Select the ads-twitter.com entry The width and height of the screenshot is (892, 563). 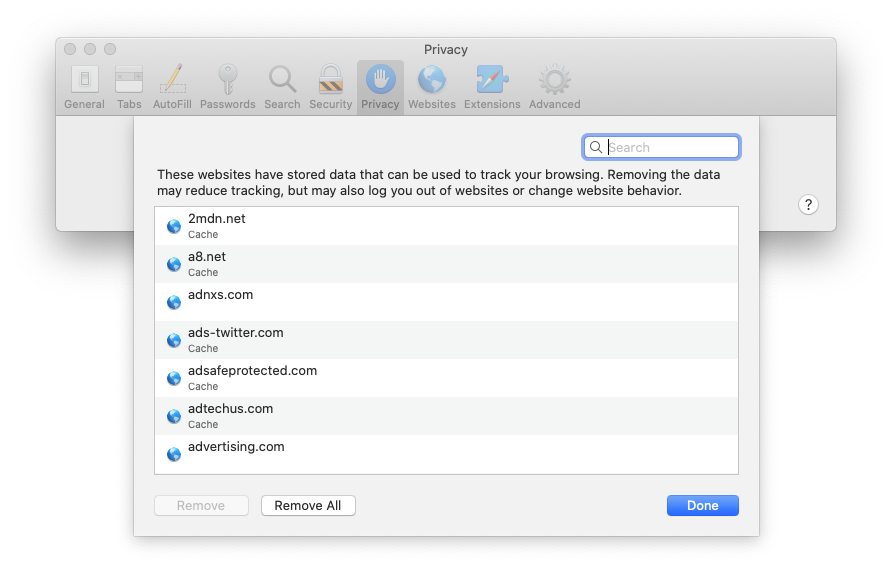447,340
